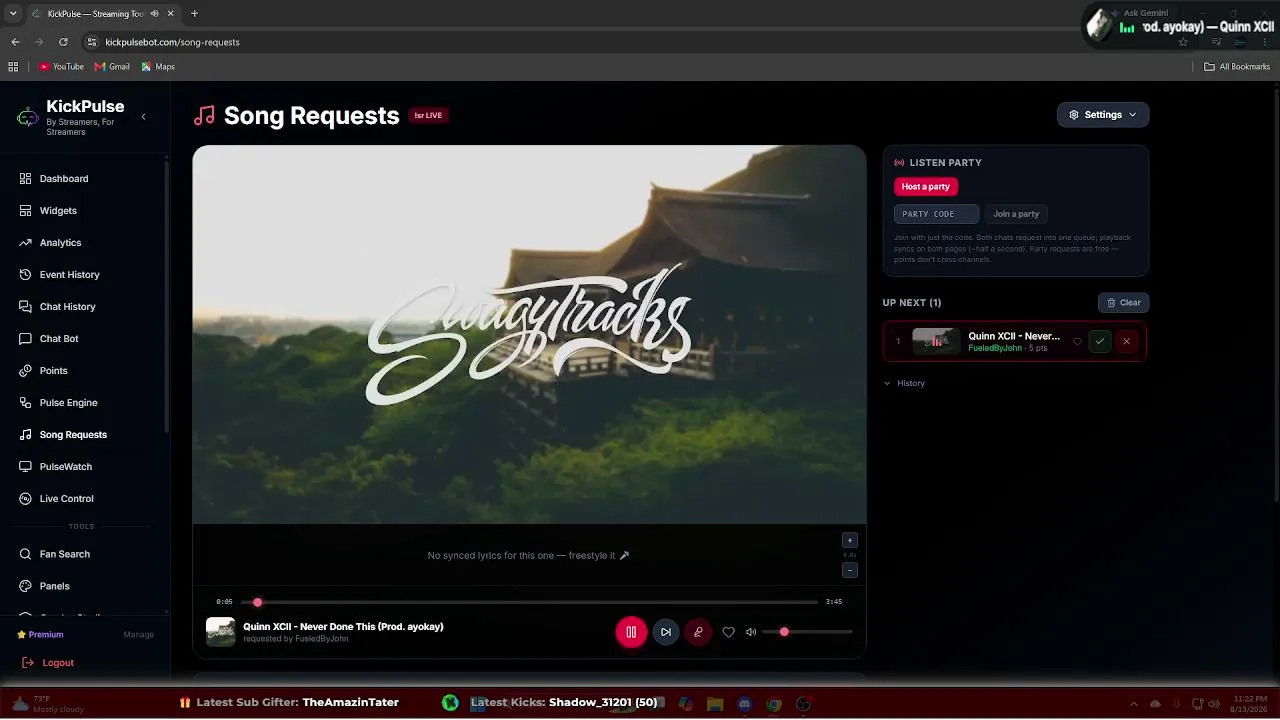Expand the History section
1280x720 pixels.
pos(904,383)
